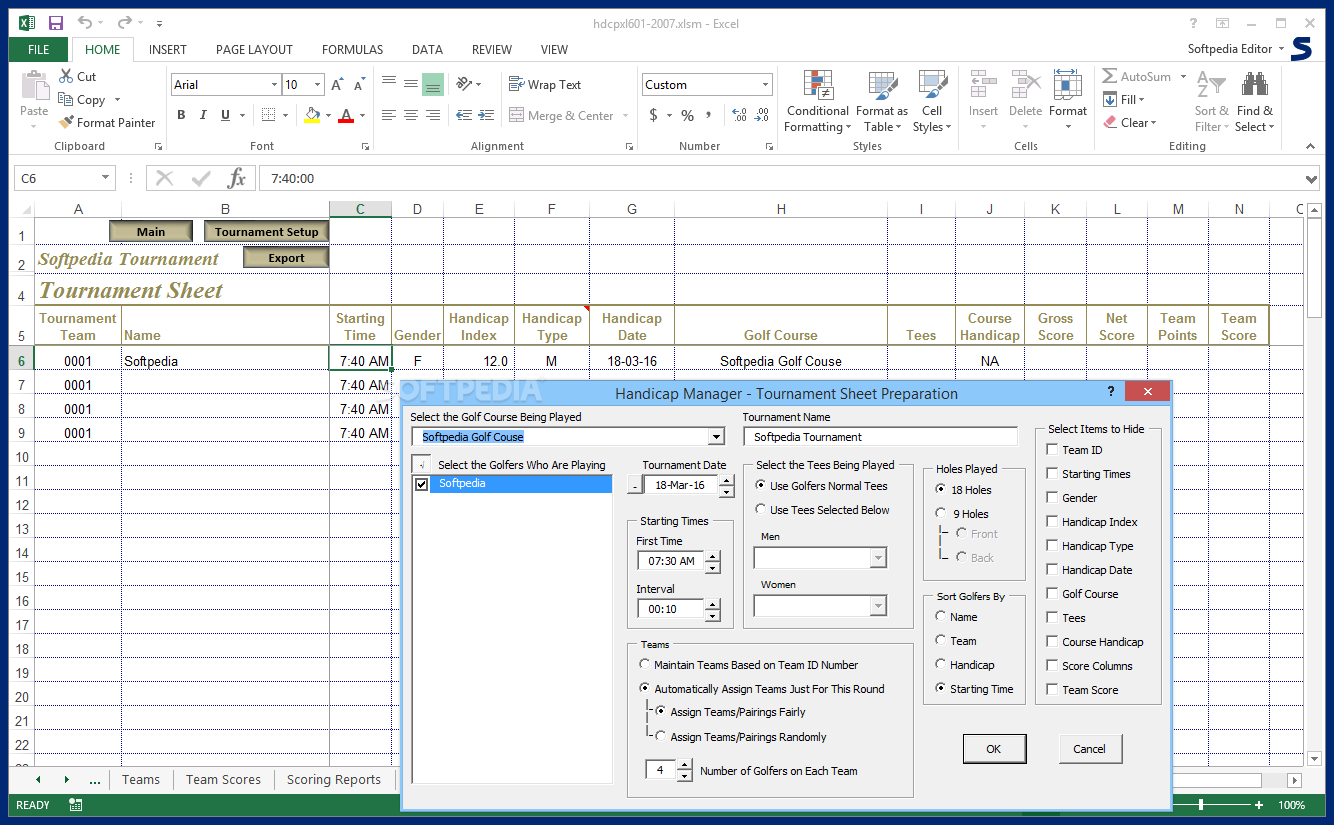1334x825 pixels.
Task: Check the Golf Course hide option
Action: tap(1052, 594)
